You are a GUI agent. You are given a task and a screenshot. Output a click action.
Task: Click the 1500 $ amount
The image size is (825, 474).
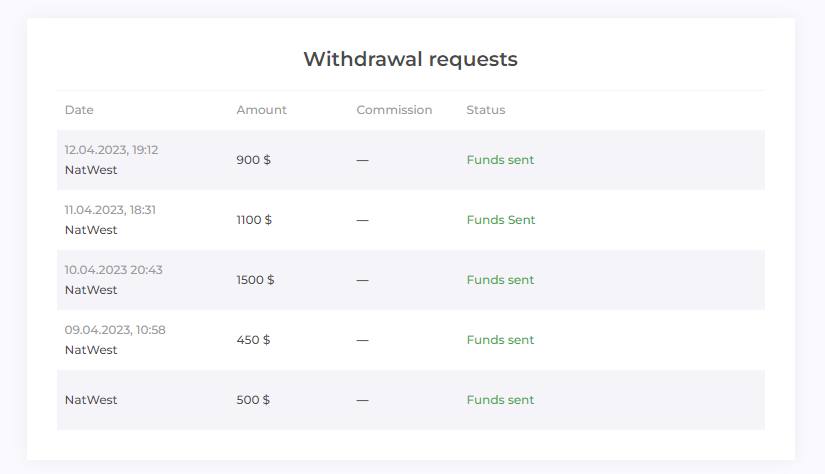pyautogui.click(x=255, y=280)
